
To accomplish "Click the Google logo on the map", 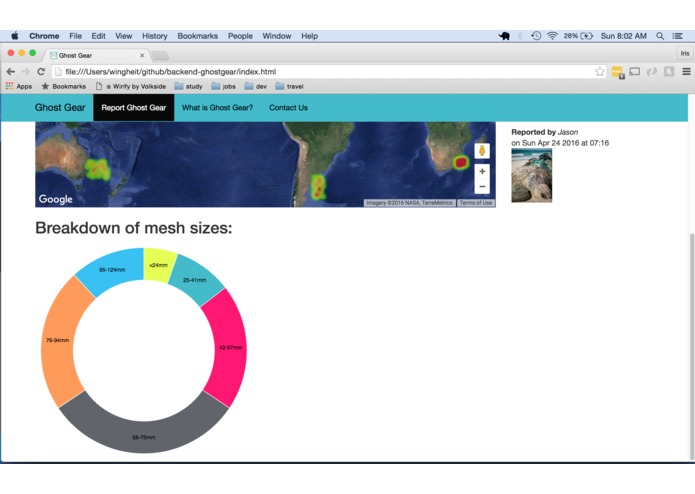I will click(x=55, y=199).
